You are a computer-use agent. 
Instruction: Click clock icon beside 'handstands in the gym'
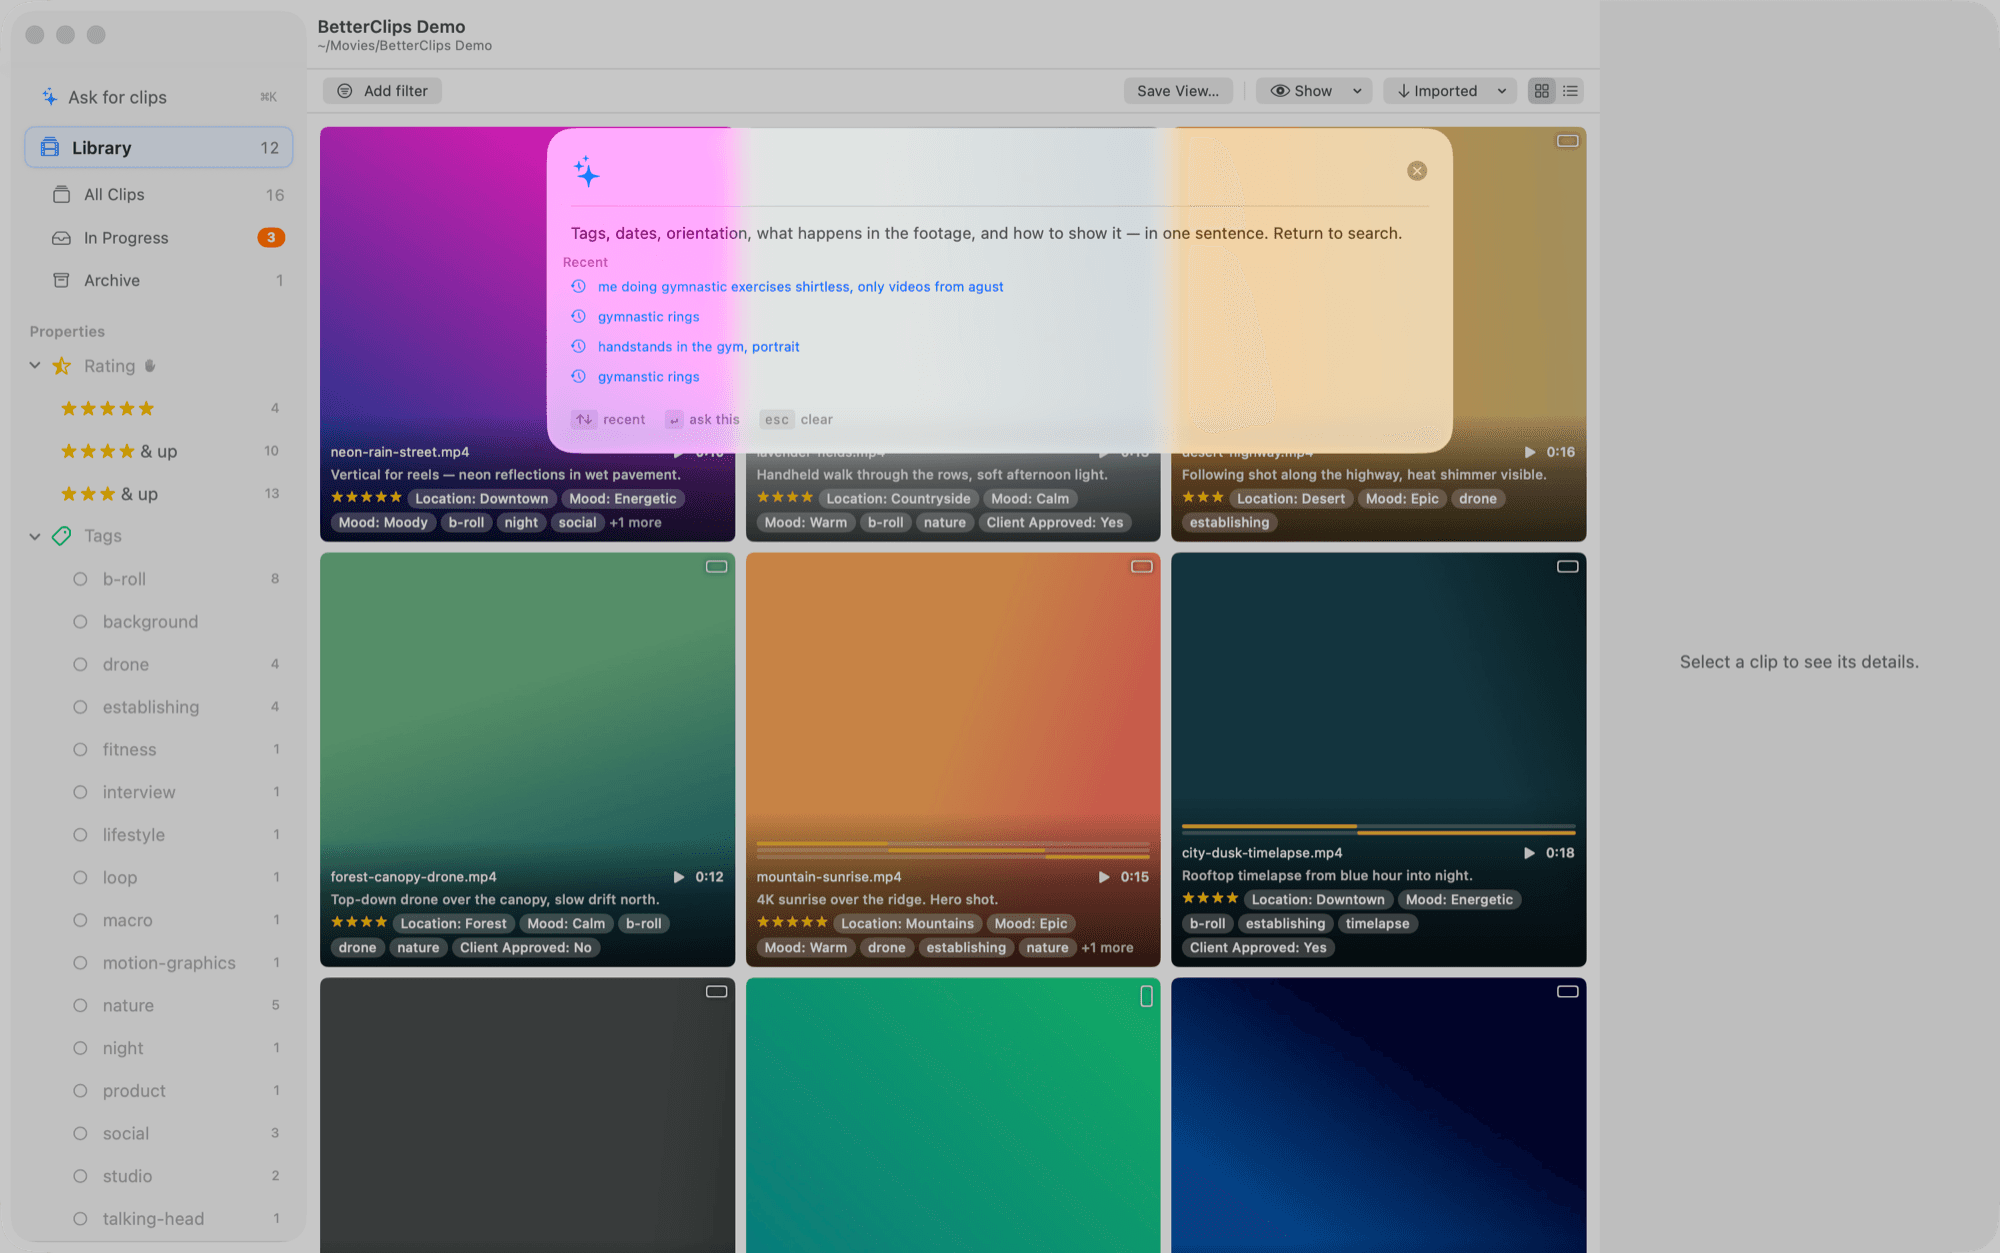[x=578, y=347]
